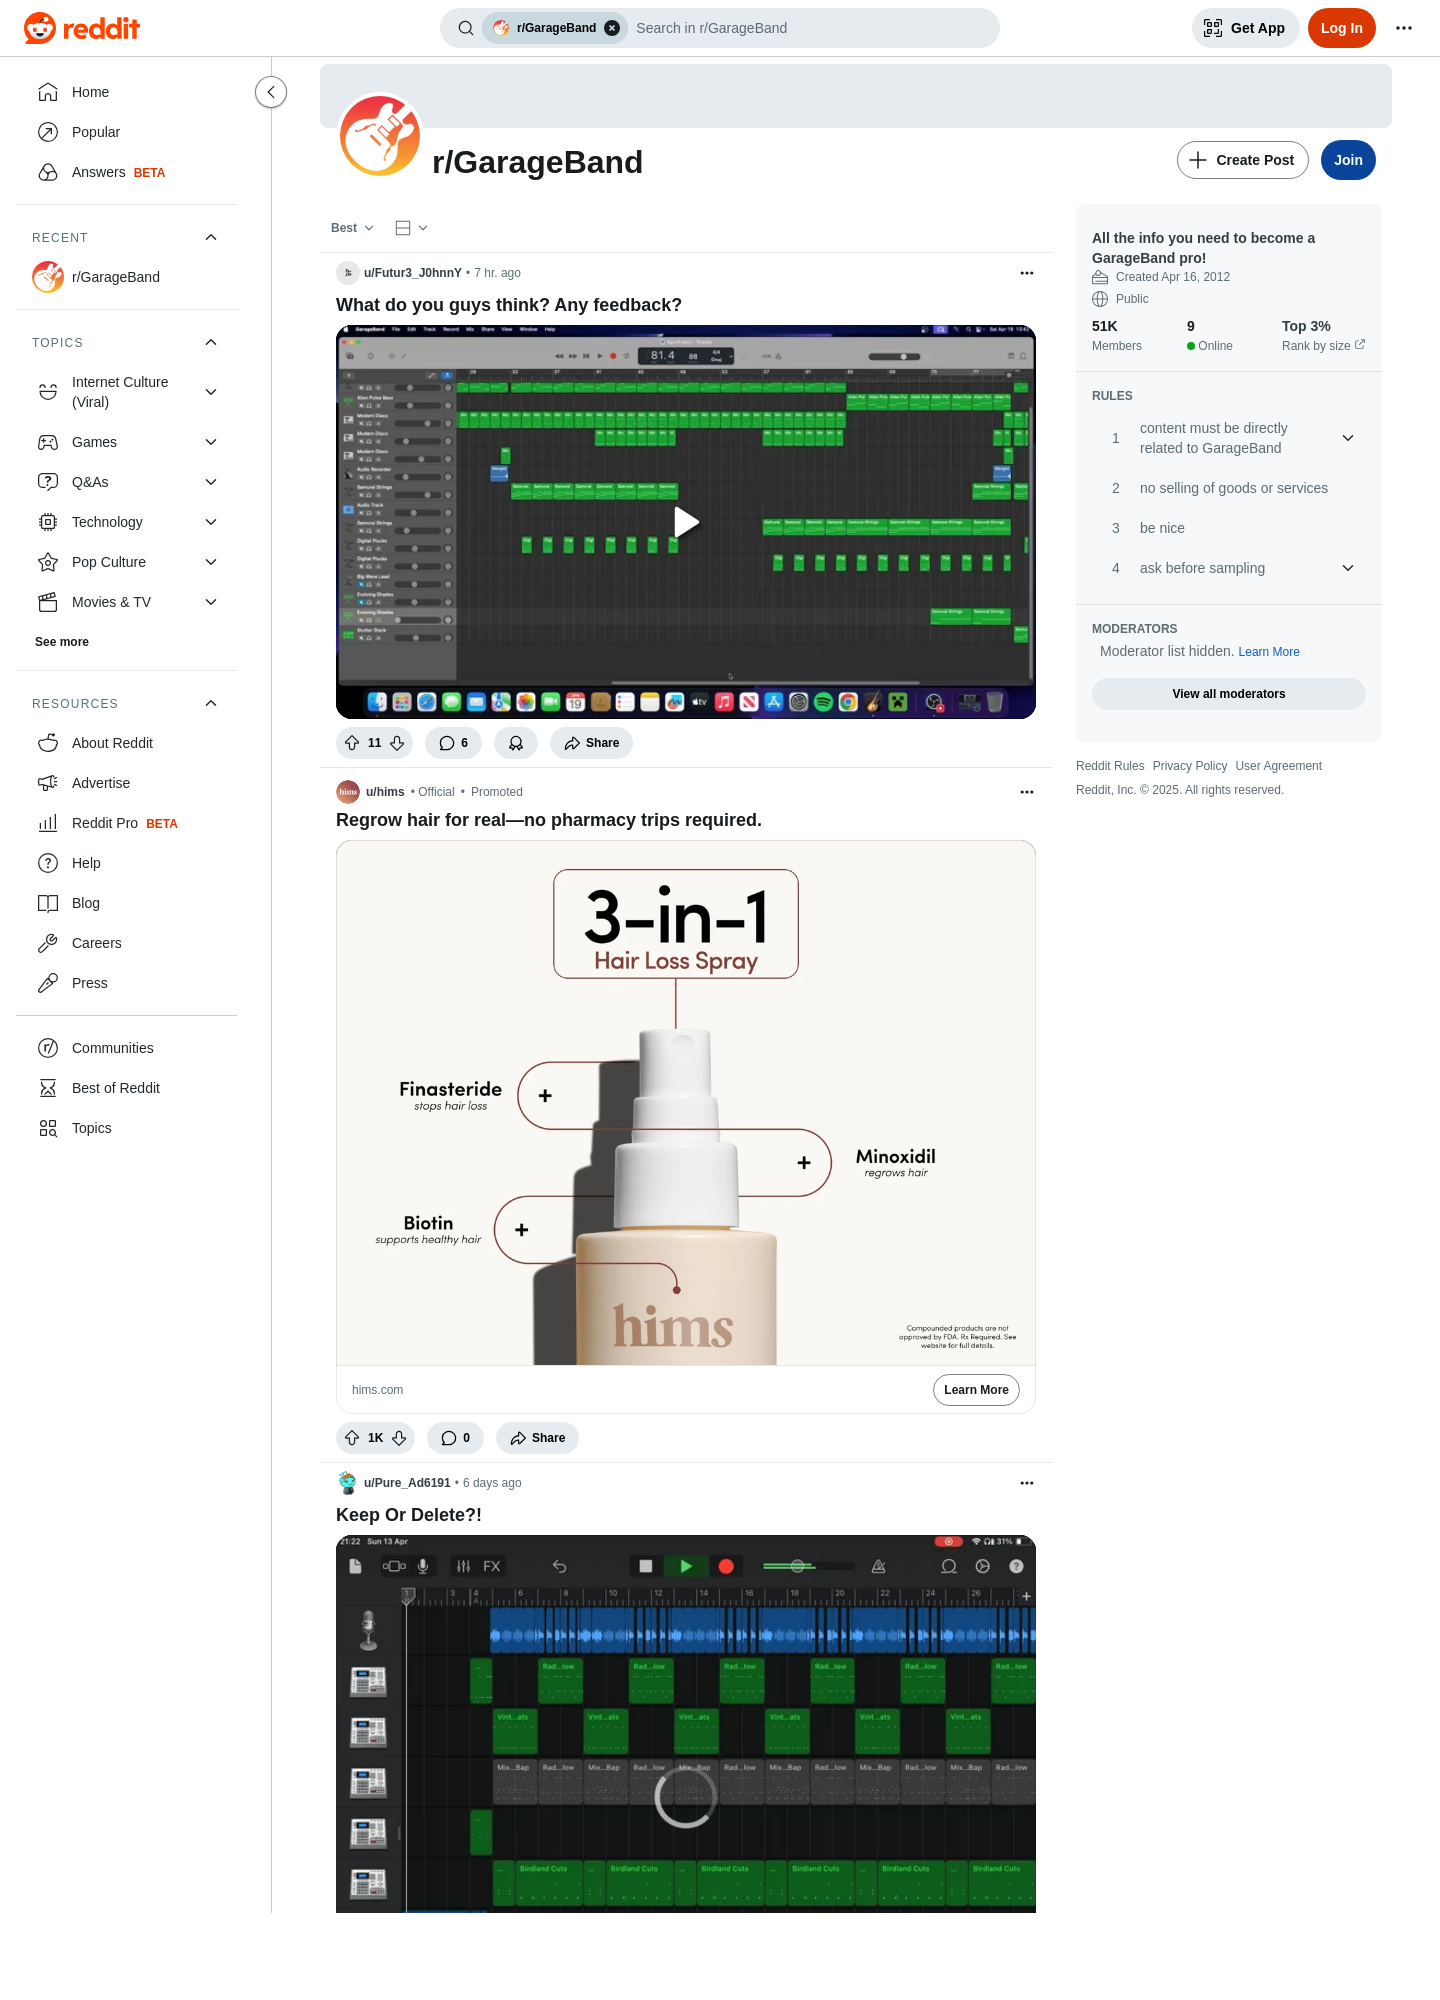Open Answers BETA in the sidebar
Viewport: 1440px width, 2000px height.
pyautogui.click(x=126, y=172)
